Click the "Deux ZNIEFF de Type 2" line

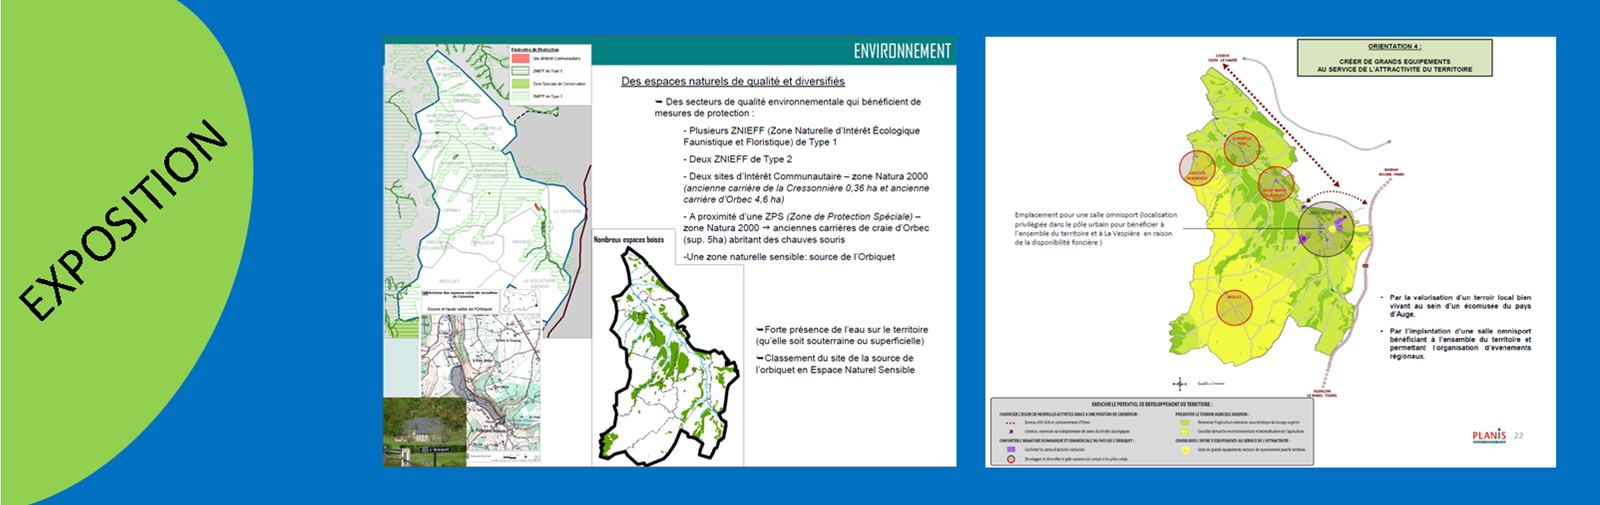point(740,159)
